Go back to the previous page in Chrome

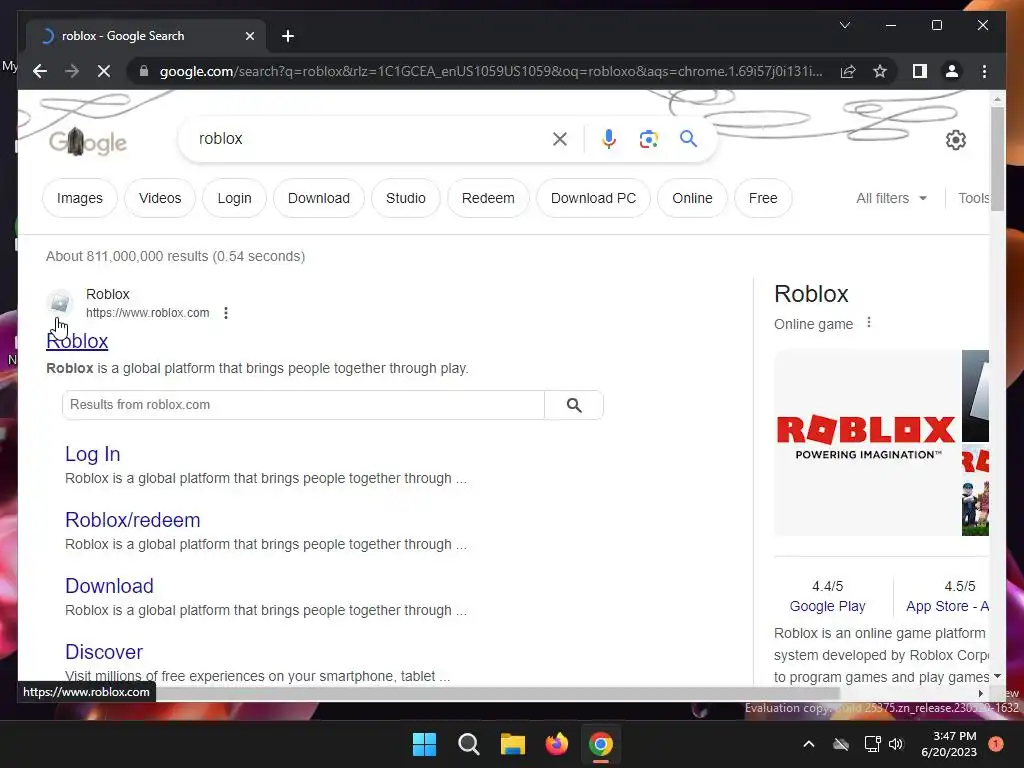(40, 71)
